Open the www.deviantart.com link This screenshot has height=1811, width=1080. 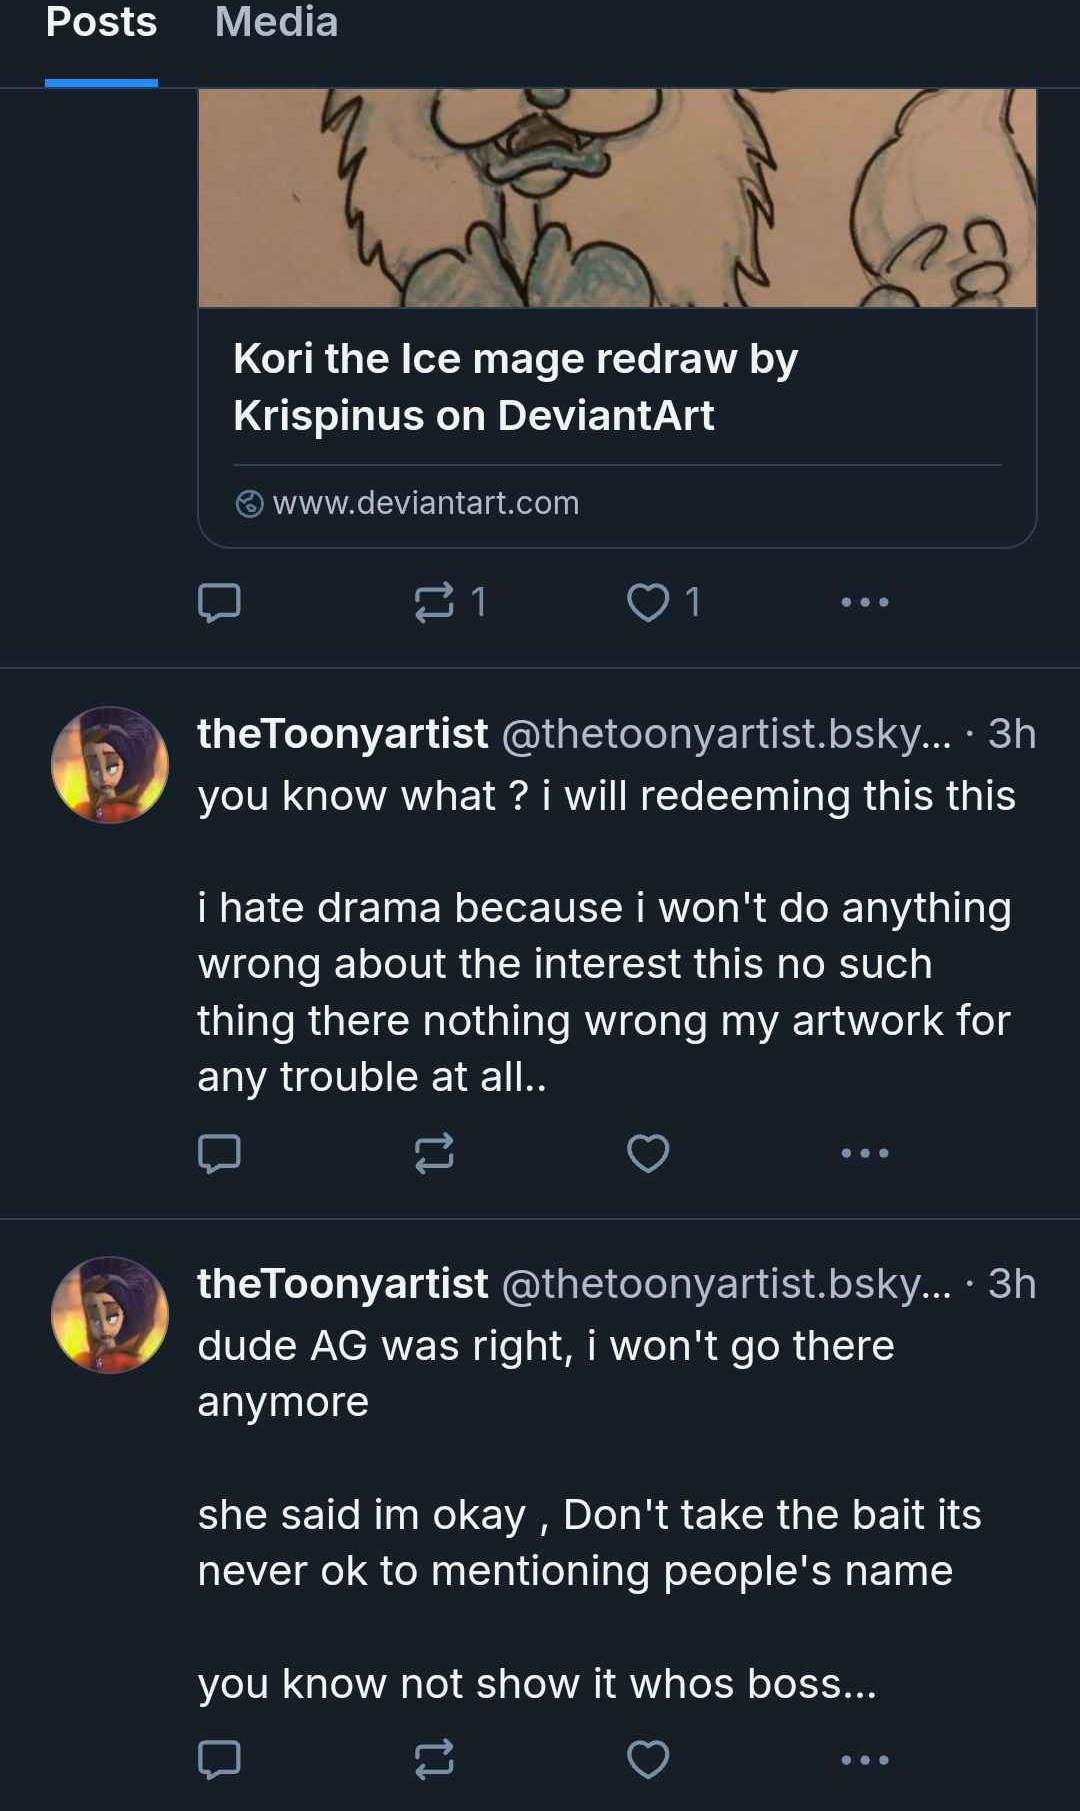425,502
